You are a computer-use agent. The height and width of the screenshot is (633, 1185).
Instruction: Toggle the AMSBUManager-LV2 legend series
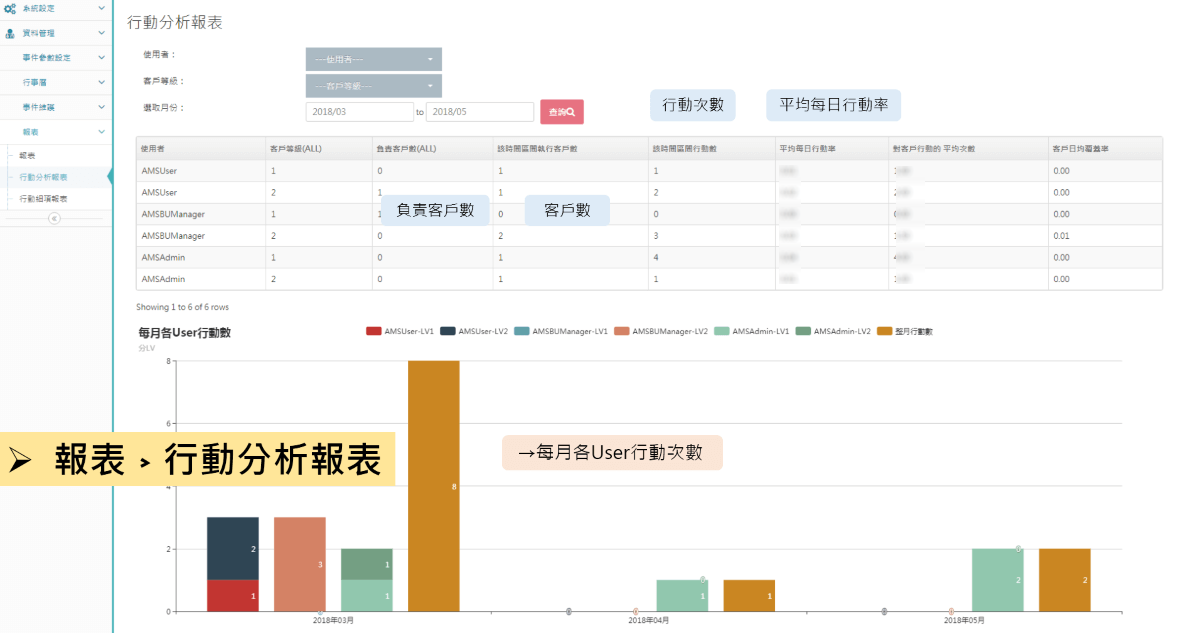[661, 331]
